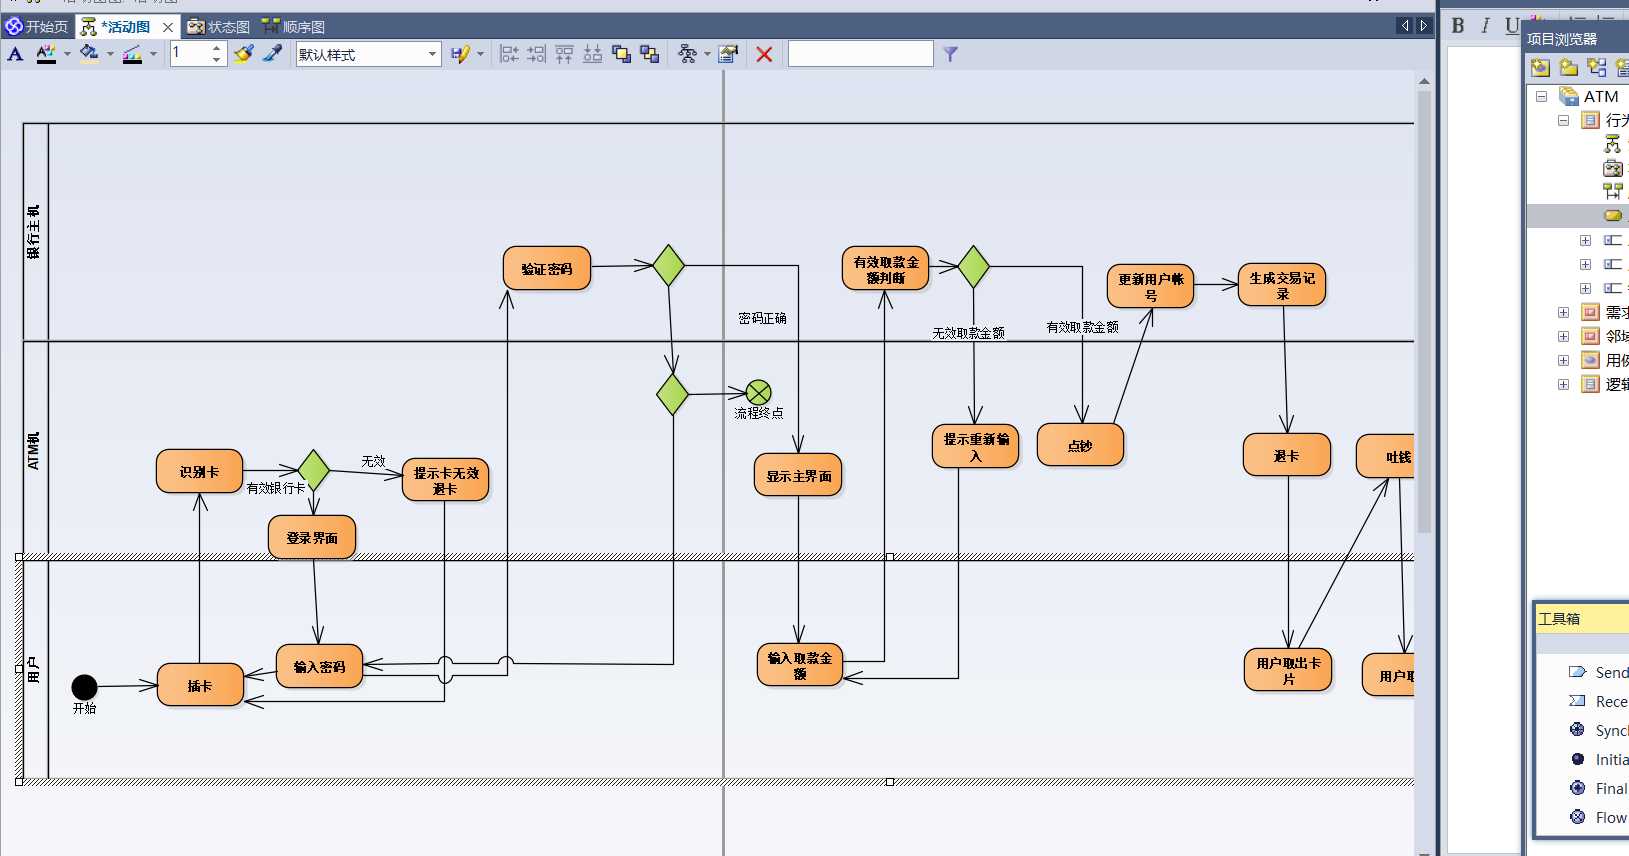The height and width of the screenshot is (856, 1629).
Task: Select the 生成交易记录 activity node
Action: [1282, 285]
